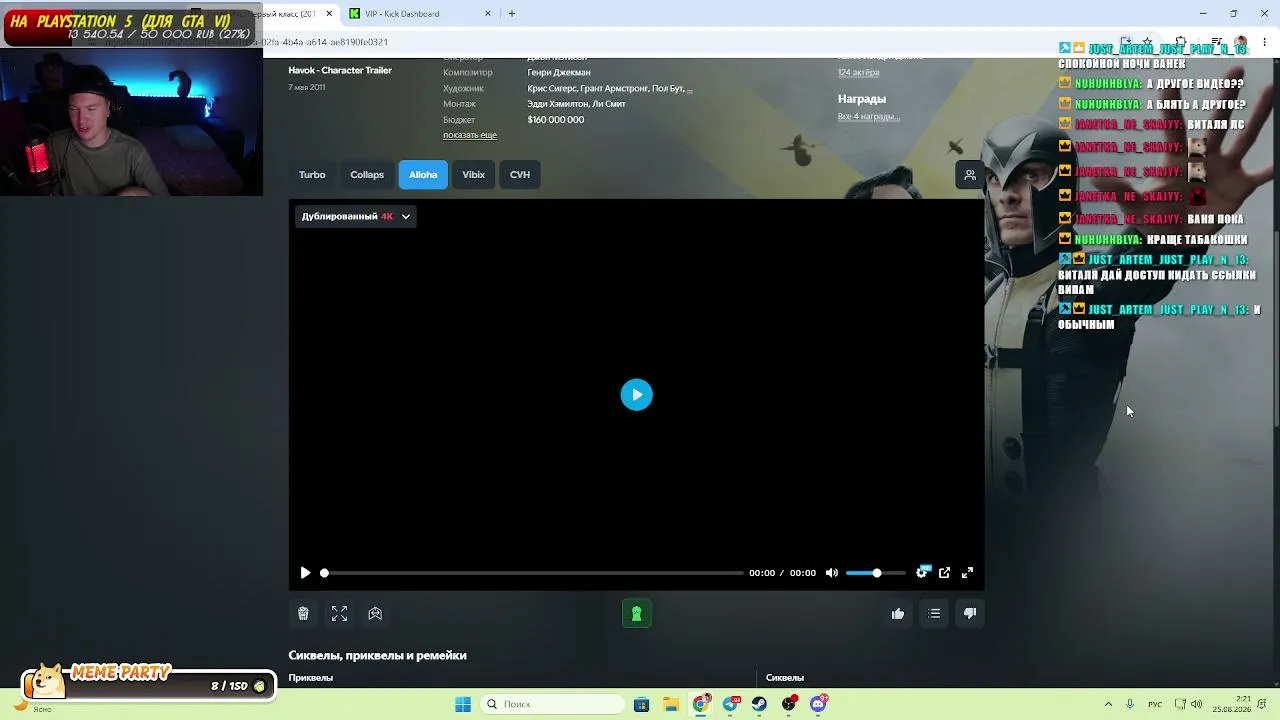
Task: Open Discord from the taskbar
Action: [819, 704]
